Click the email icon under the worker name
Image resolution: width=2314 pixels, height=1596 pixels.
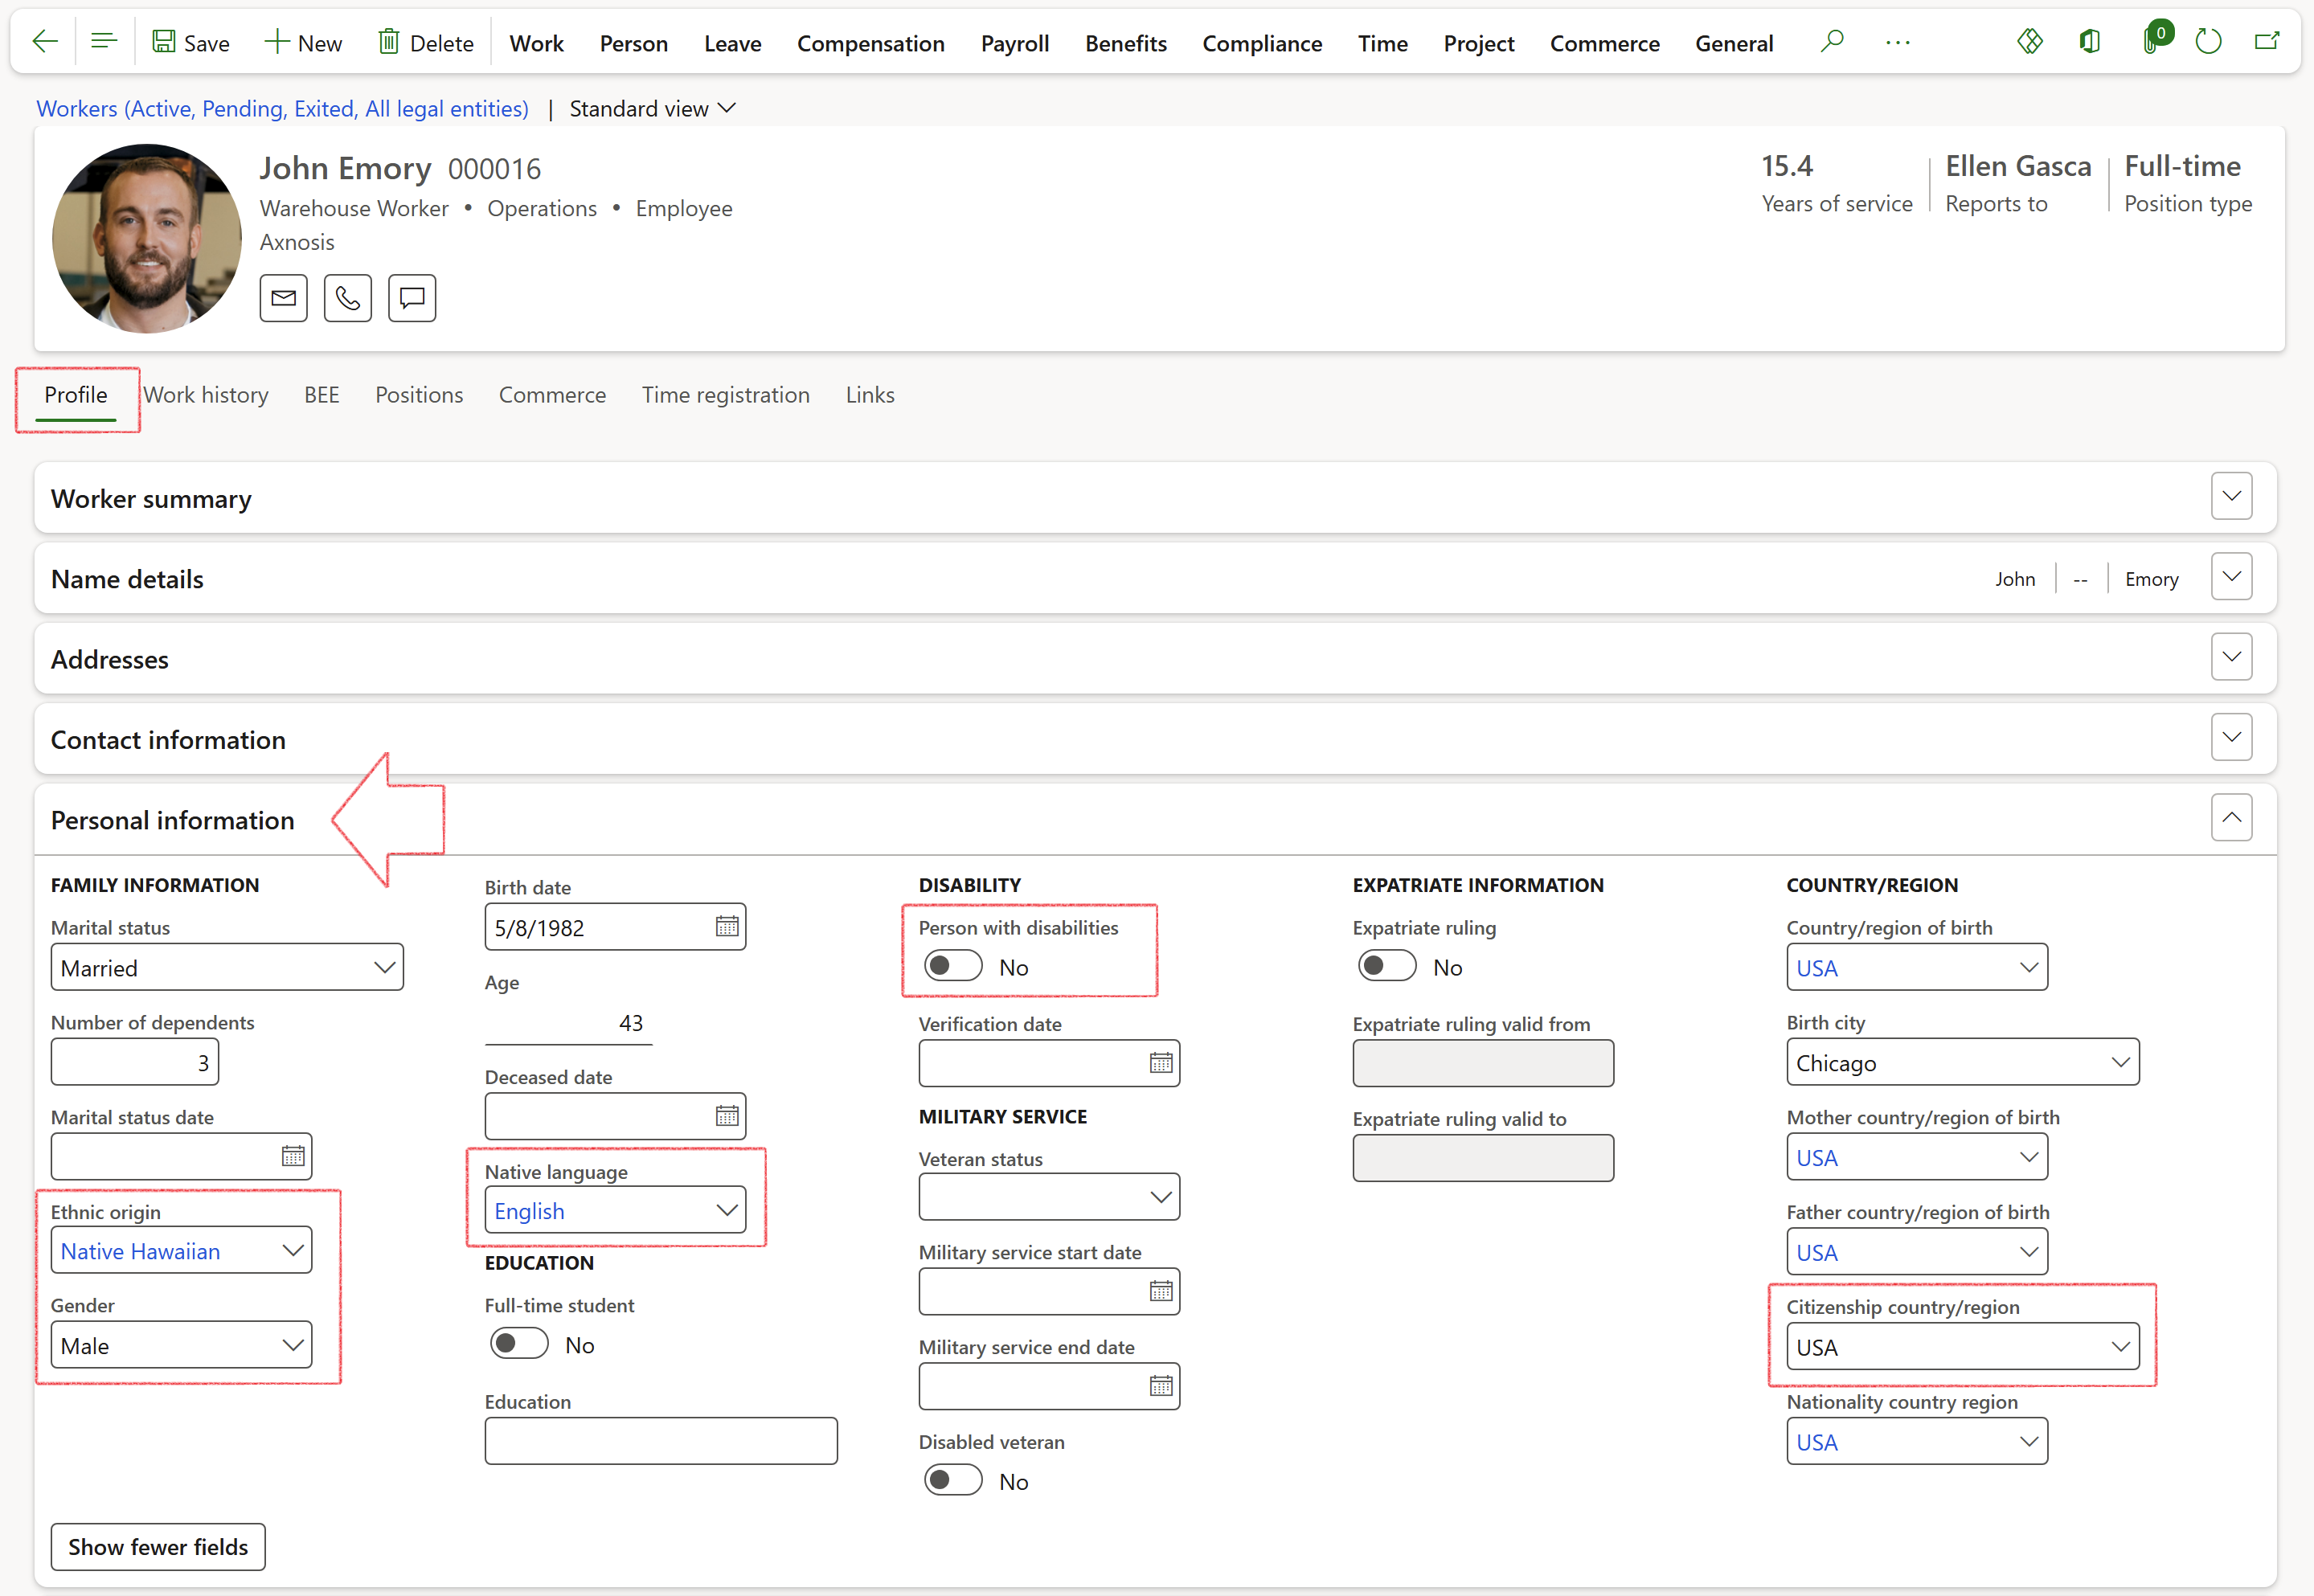click(283, 298)
